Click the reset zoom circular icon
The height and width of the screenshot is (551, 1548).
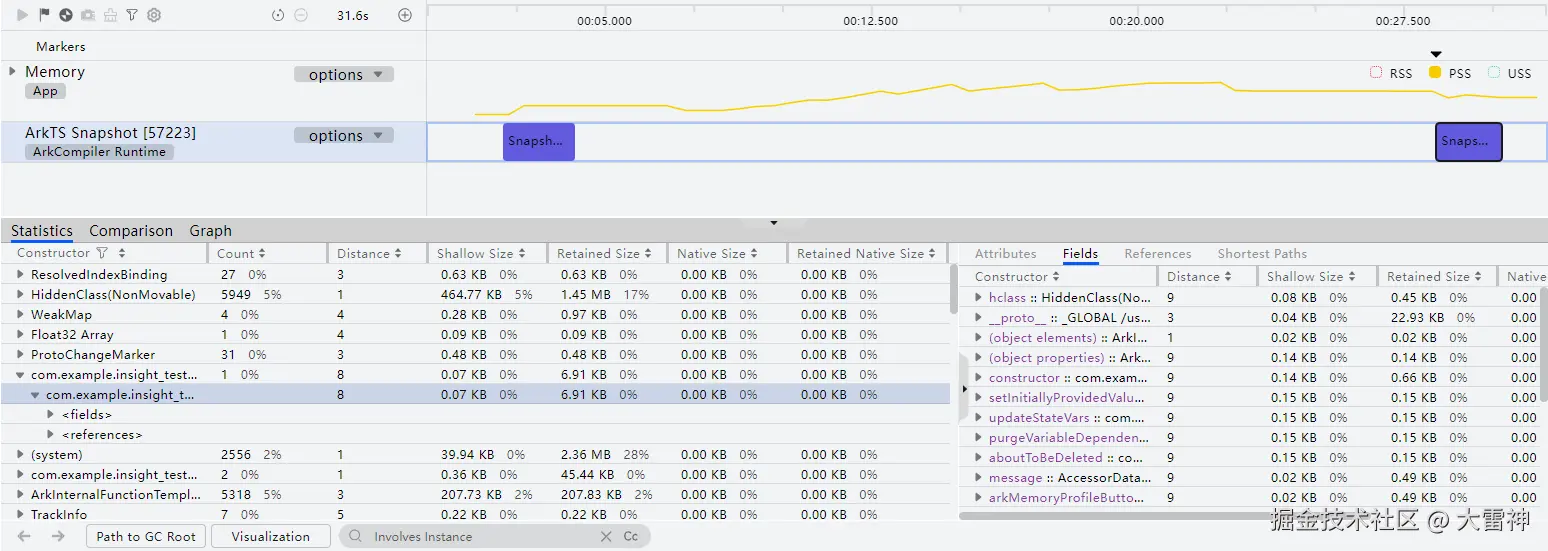(278, 15)
